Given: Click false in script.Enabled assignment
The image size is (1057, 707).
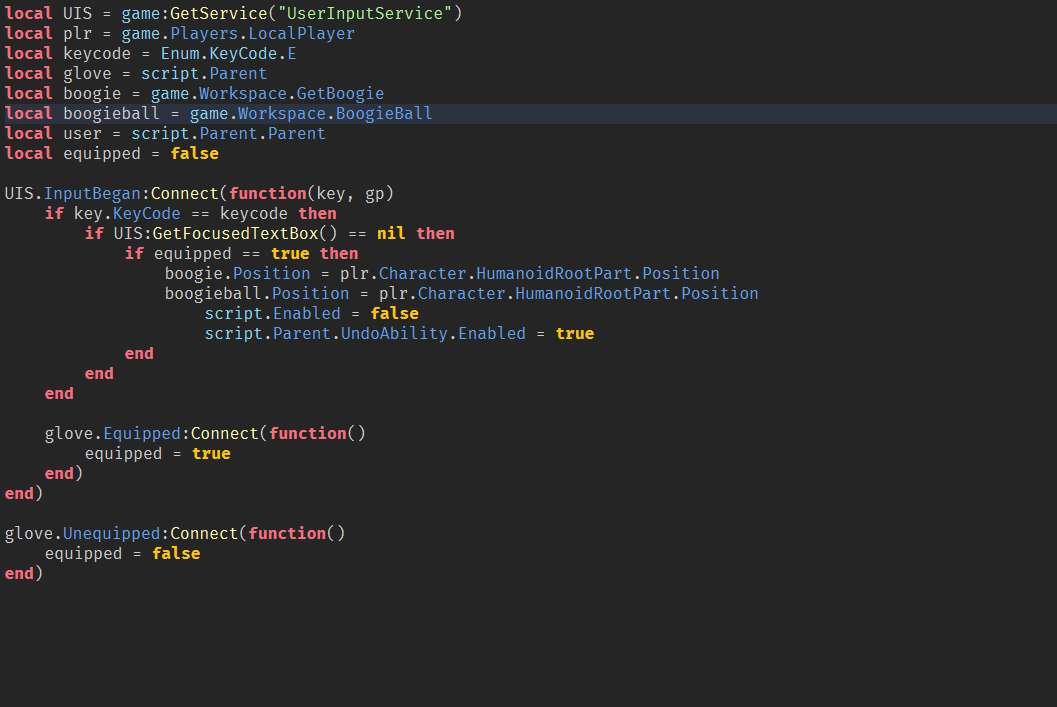Looking at the screenshot, I should 395,314.
